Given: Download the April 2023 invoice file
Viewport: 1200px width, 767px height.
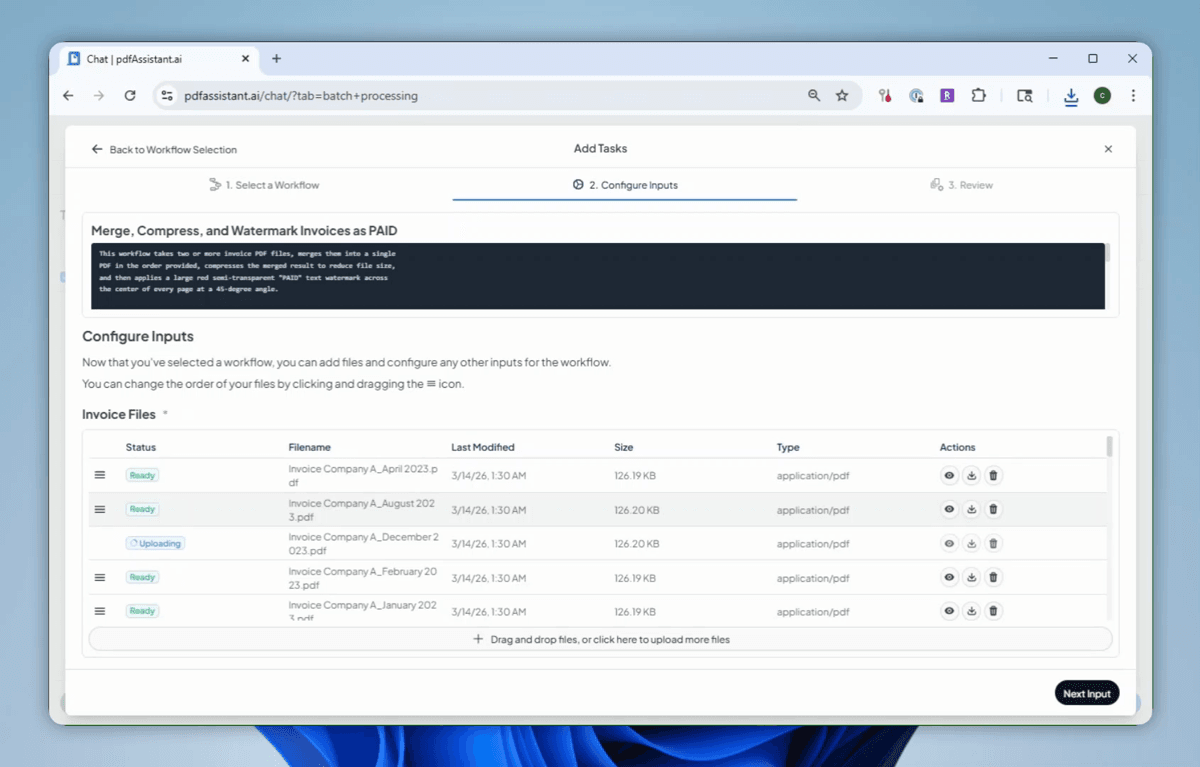Looking at the screenshot, I should click(x=971, y=476).
